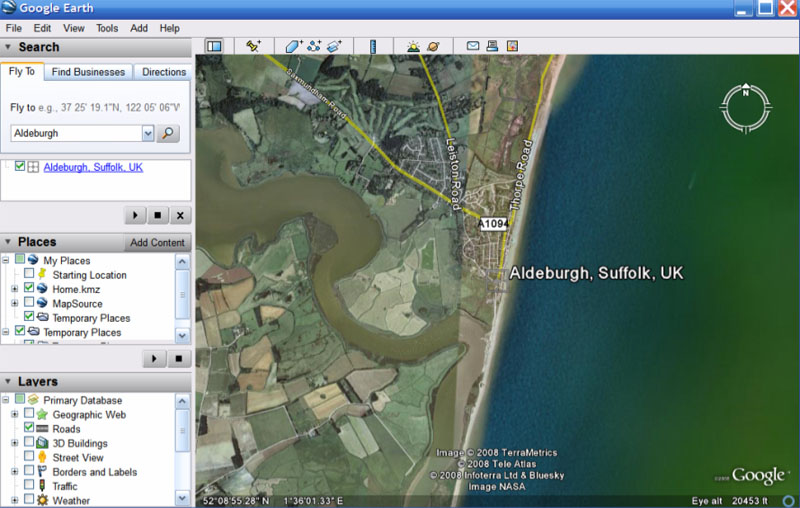Click the Aldeburgh, Suffolk, UK map label

click(596, 273)
